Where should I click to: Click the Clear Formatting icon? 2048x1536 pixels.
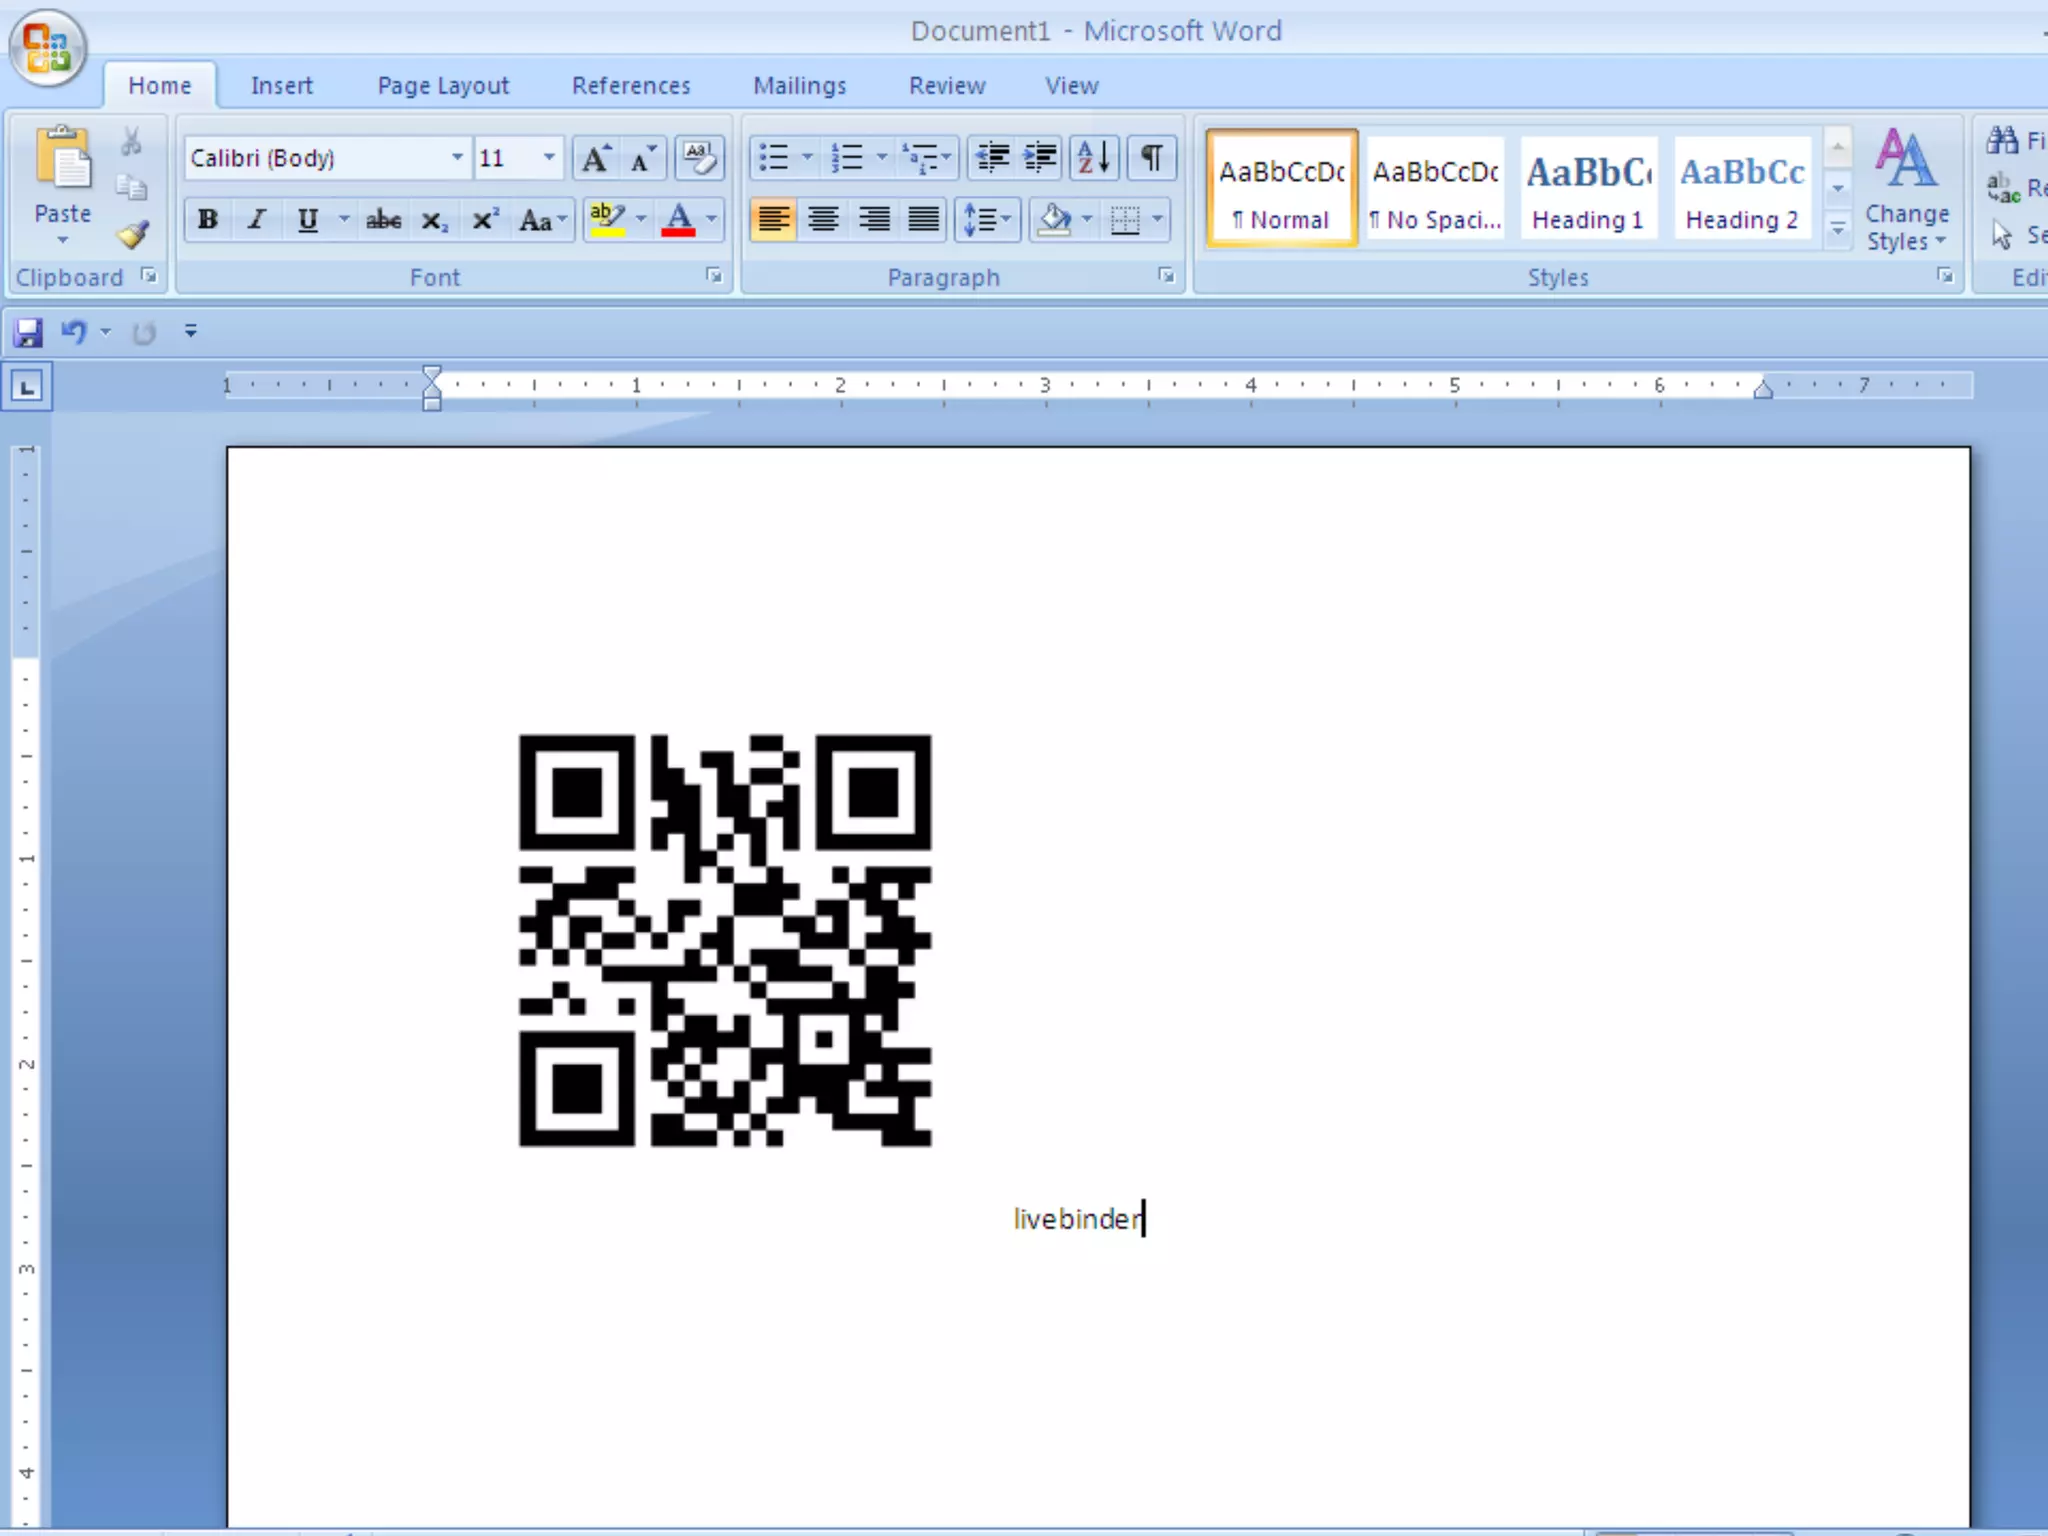699,158
